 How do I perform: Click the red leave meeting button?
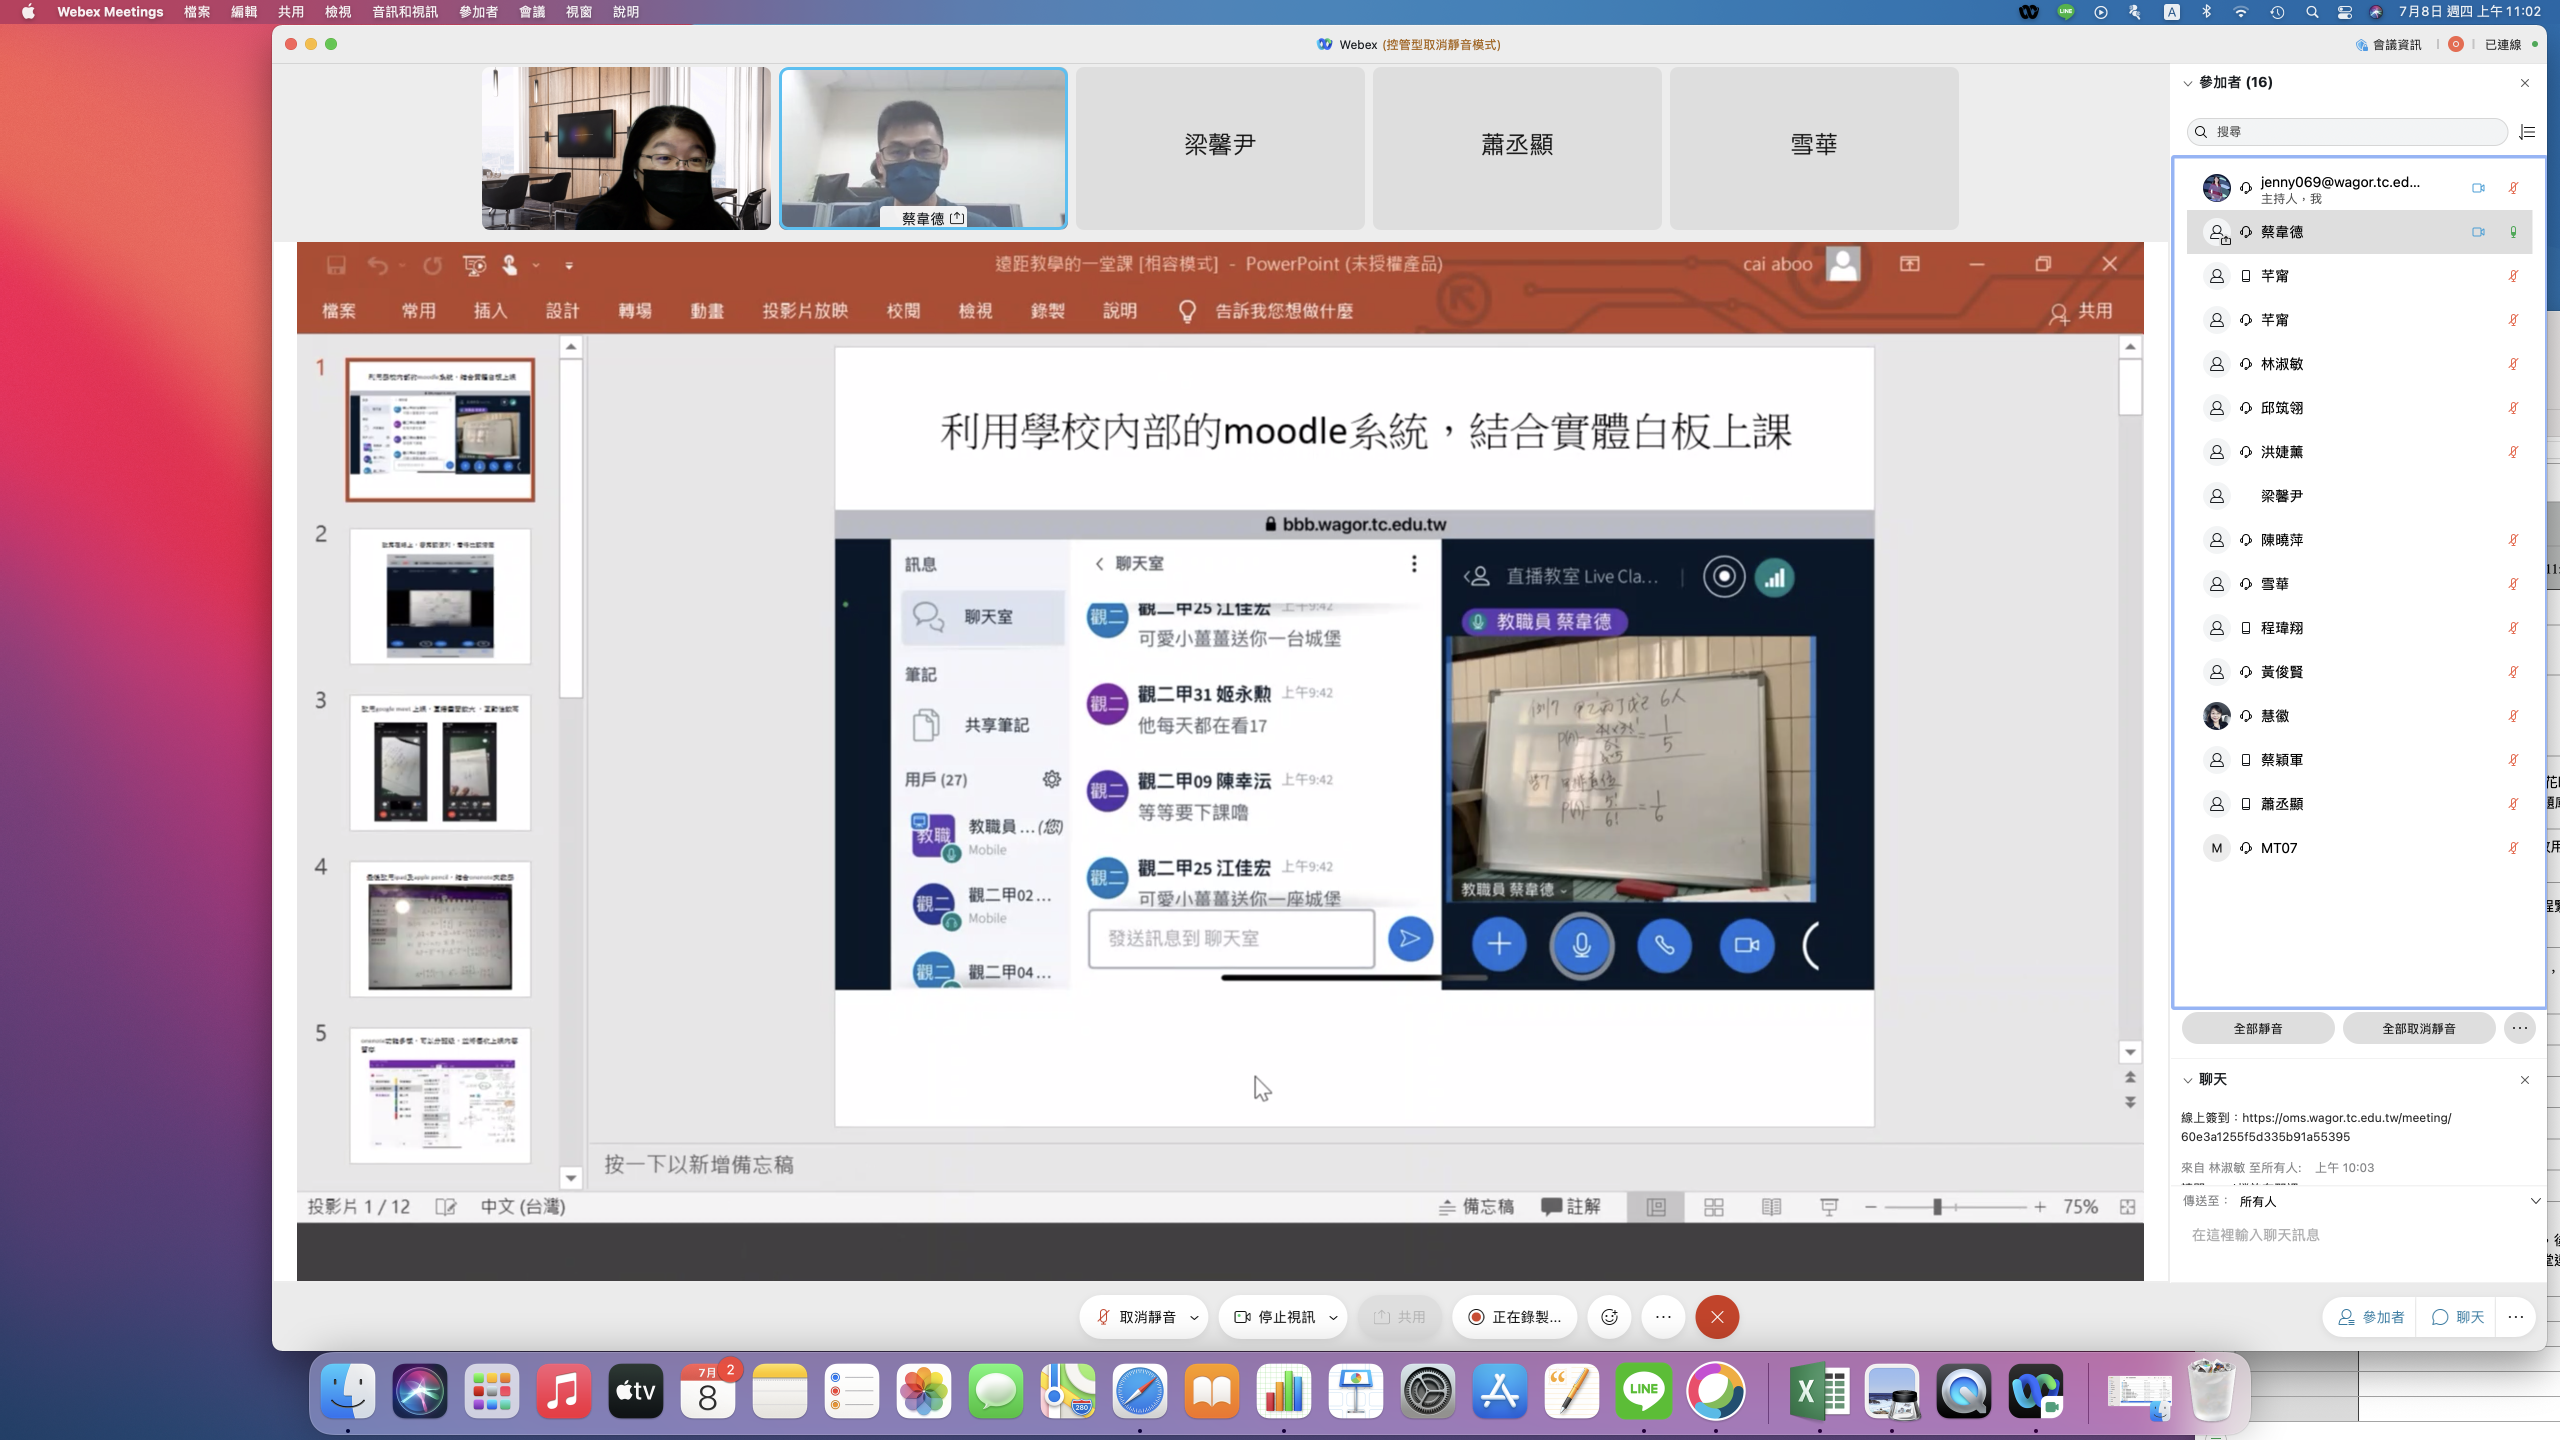(x=1717, y=1317)
